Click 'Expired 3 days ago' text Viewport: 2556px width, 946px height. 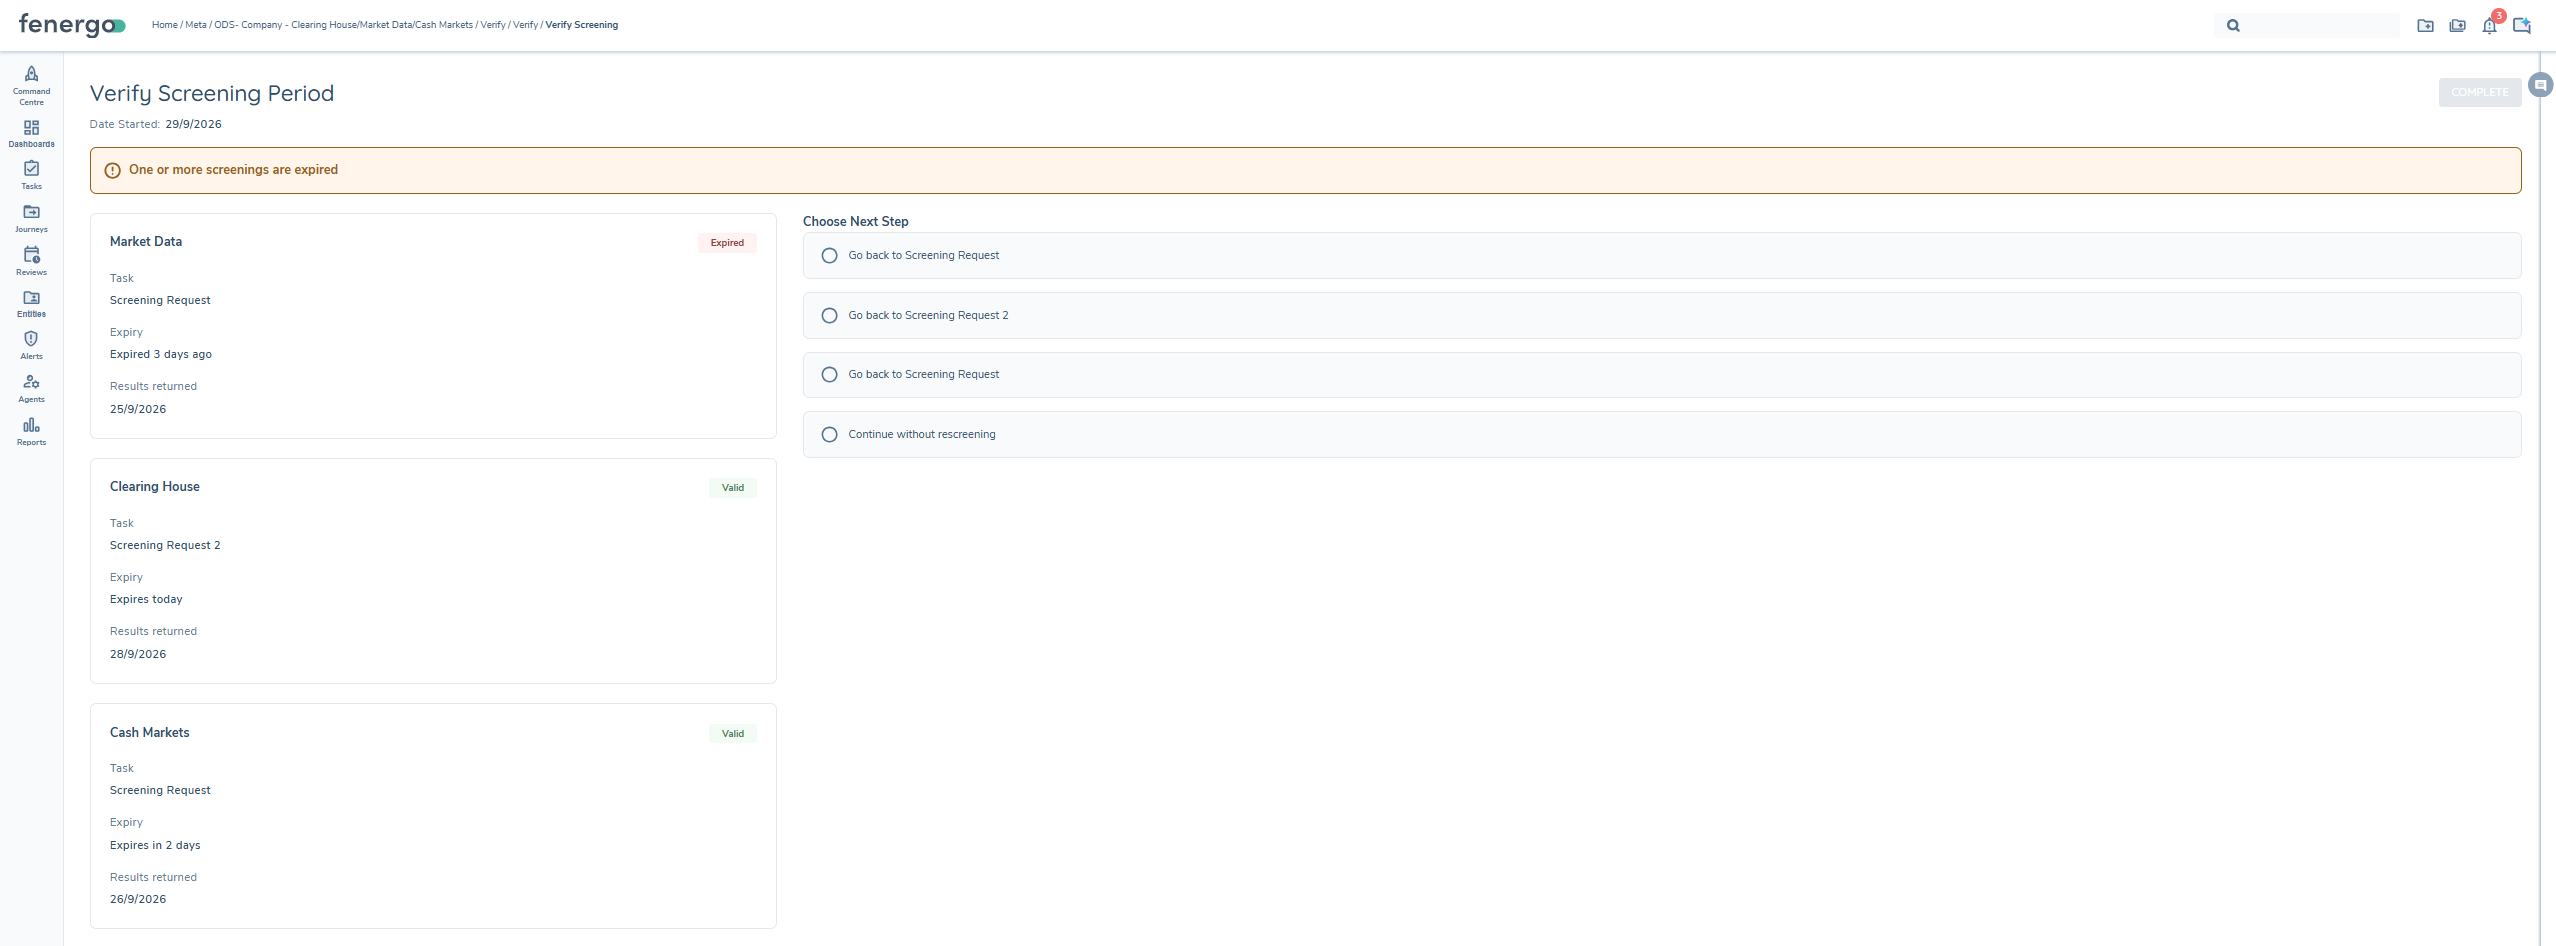click(161, 355)
